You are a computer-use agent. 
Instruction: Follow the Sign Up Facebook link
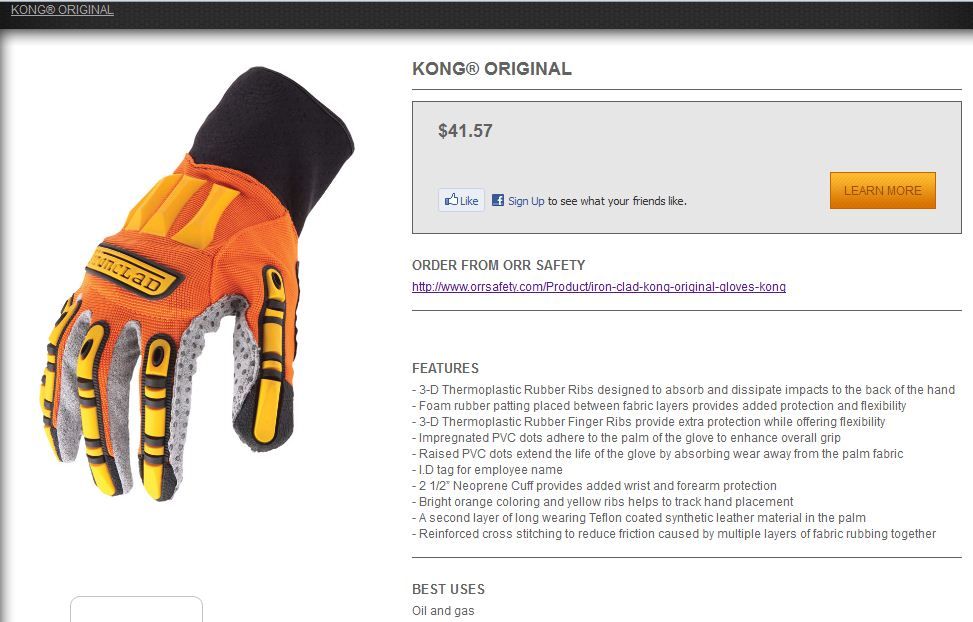click(526, 201)
